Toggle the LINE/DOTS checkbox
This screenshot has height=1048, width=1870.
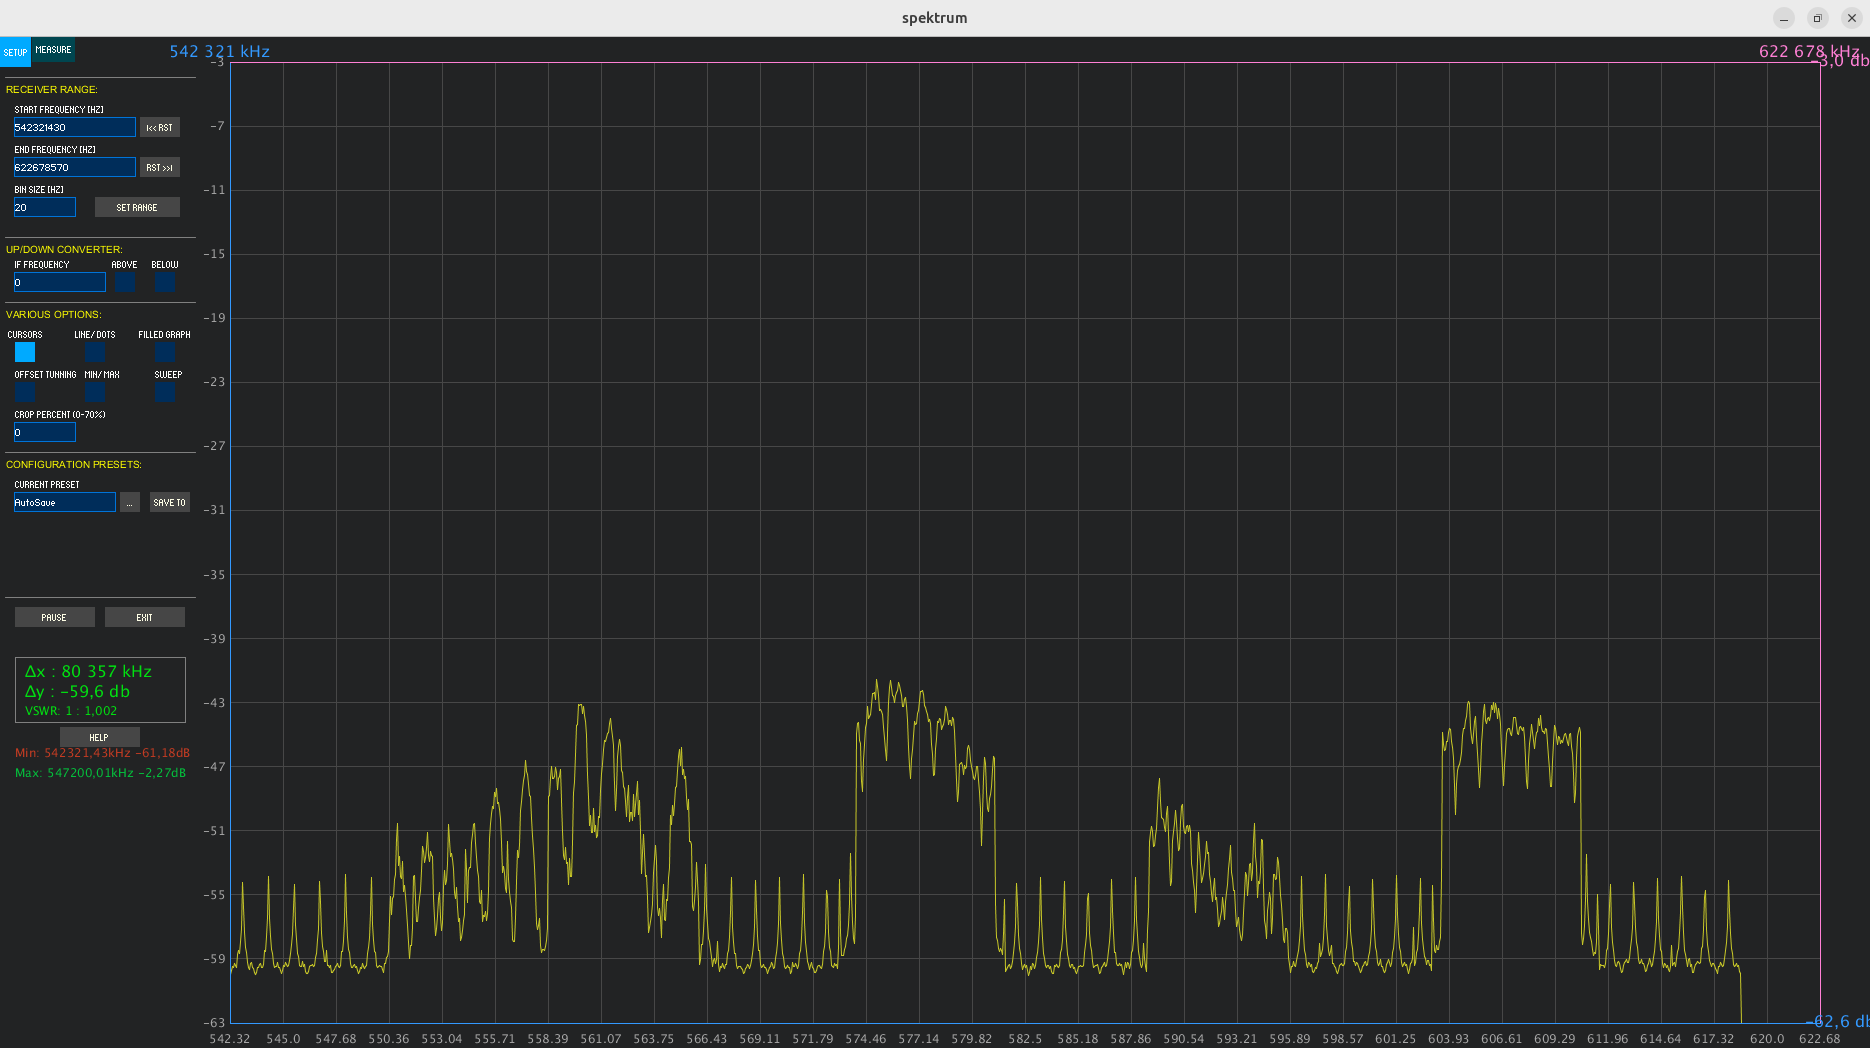(x=95, y=352)
